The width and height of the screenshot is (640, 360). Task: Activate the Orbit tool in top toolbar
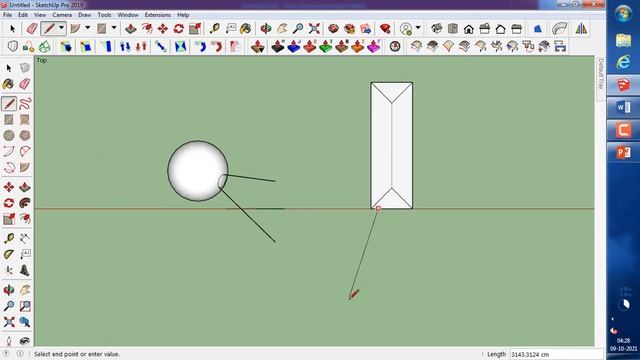pyautogui.click(x=266, y=29)
